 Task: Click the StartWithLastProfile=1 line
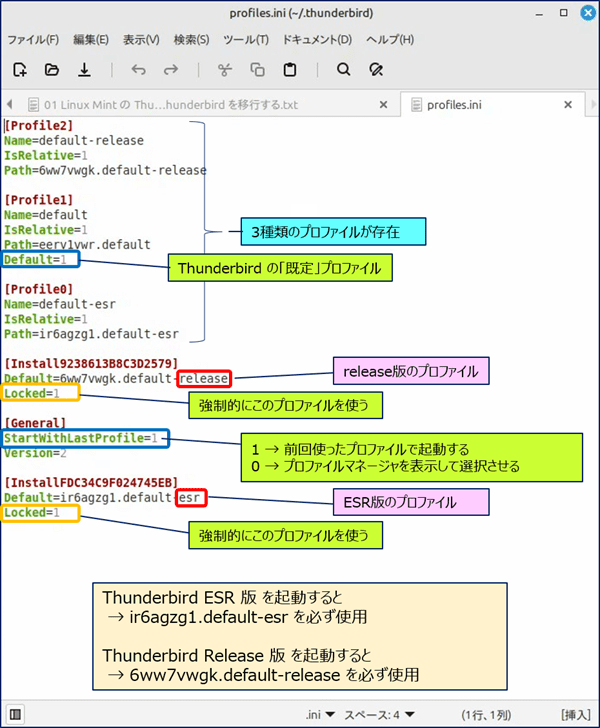coord(81,438)
